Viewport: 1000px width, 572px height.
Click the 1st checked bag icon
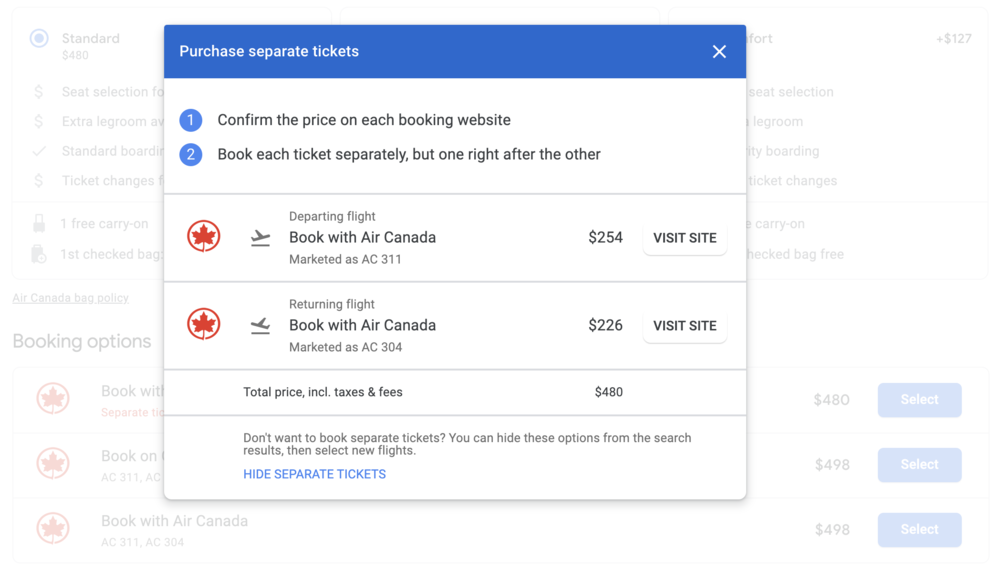(x=39, y=254)
